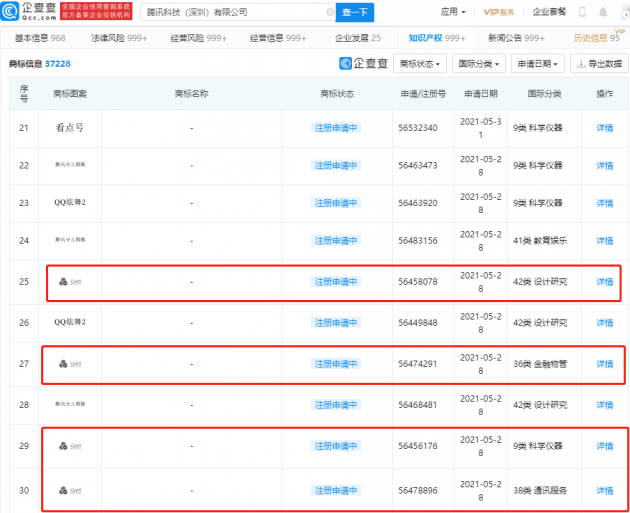Click trademark logo image in row 27
630x513 pixels.
tap(70, 364)
